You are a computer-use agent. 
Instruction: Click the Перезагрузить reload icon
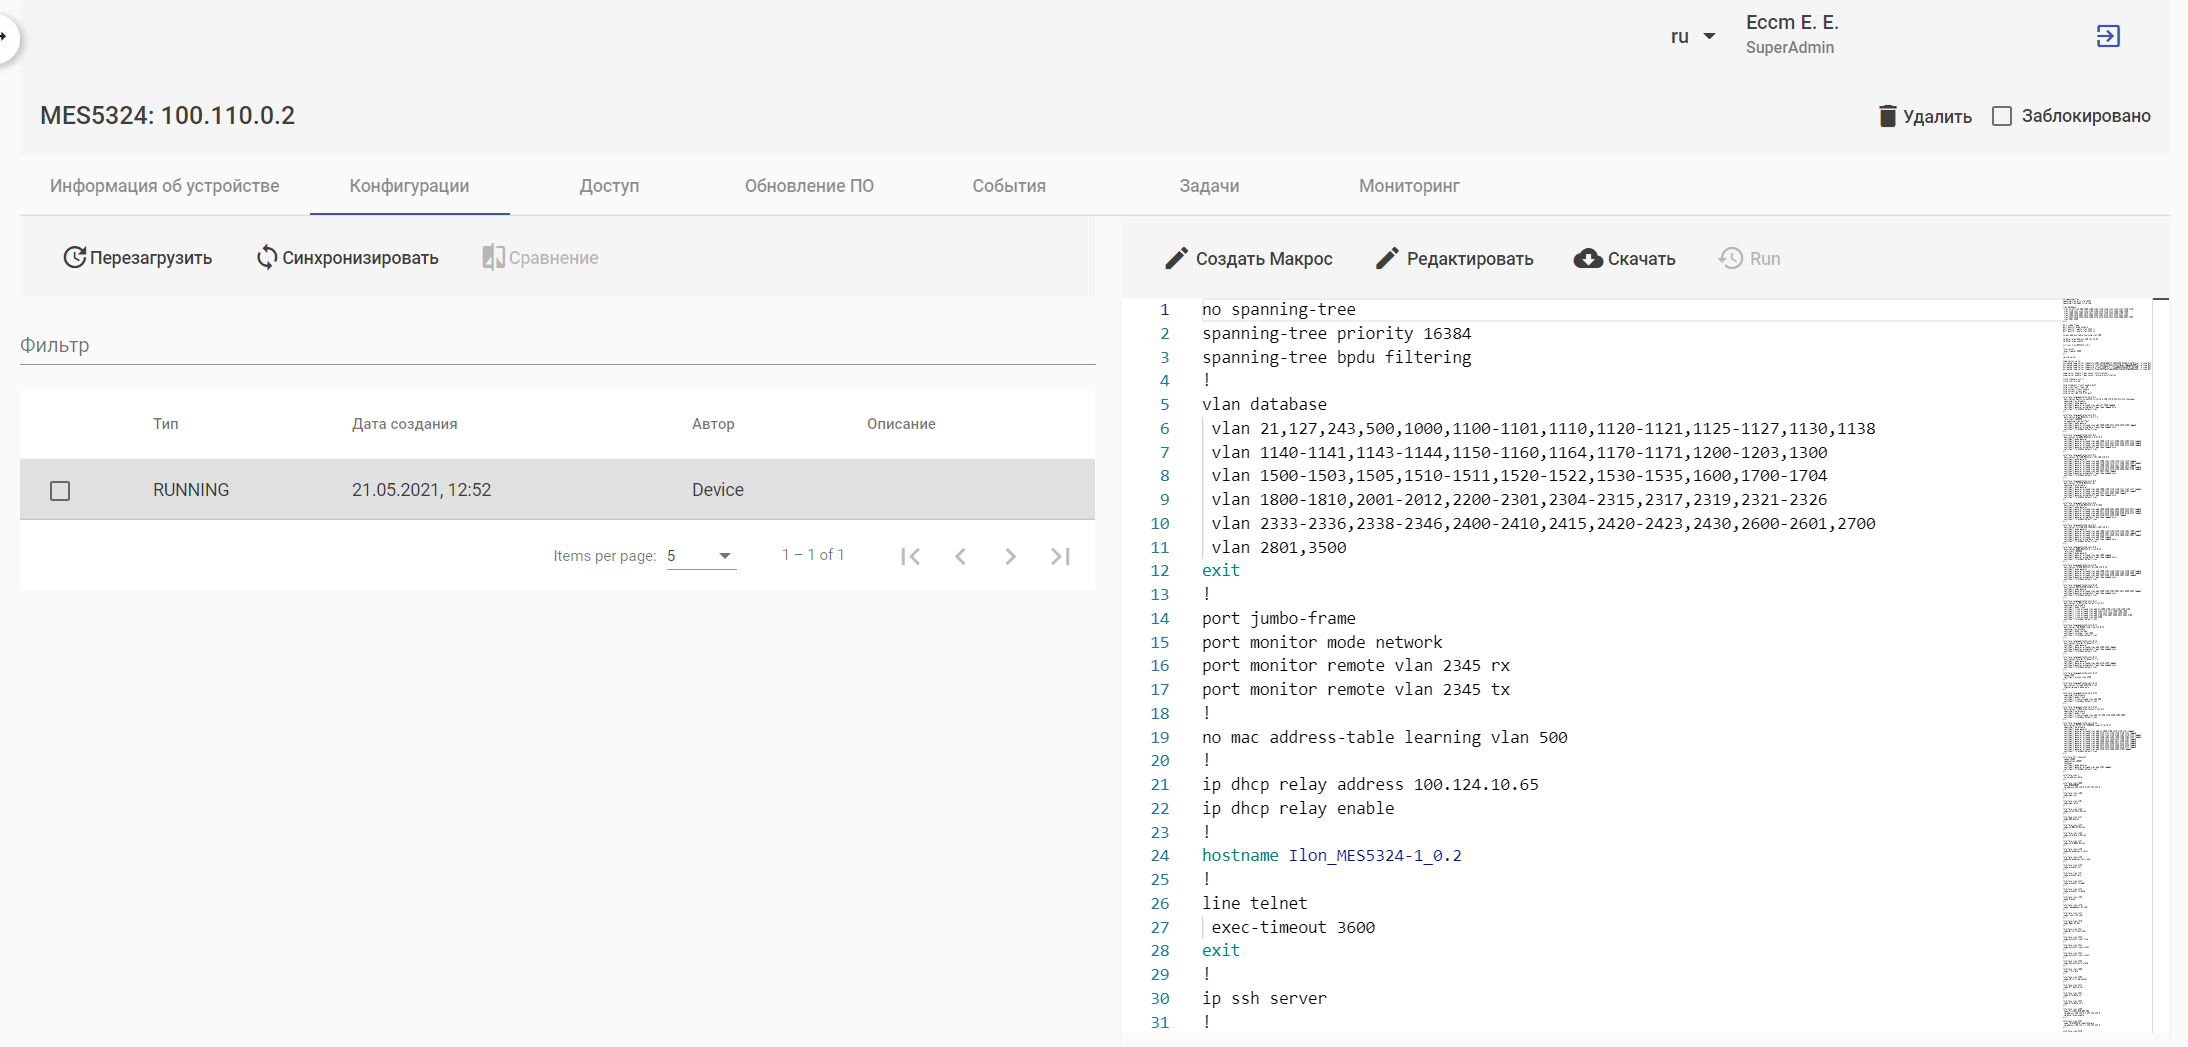point(74,258)
